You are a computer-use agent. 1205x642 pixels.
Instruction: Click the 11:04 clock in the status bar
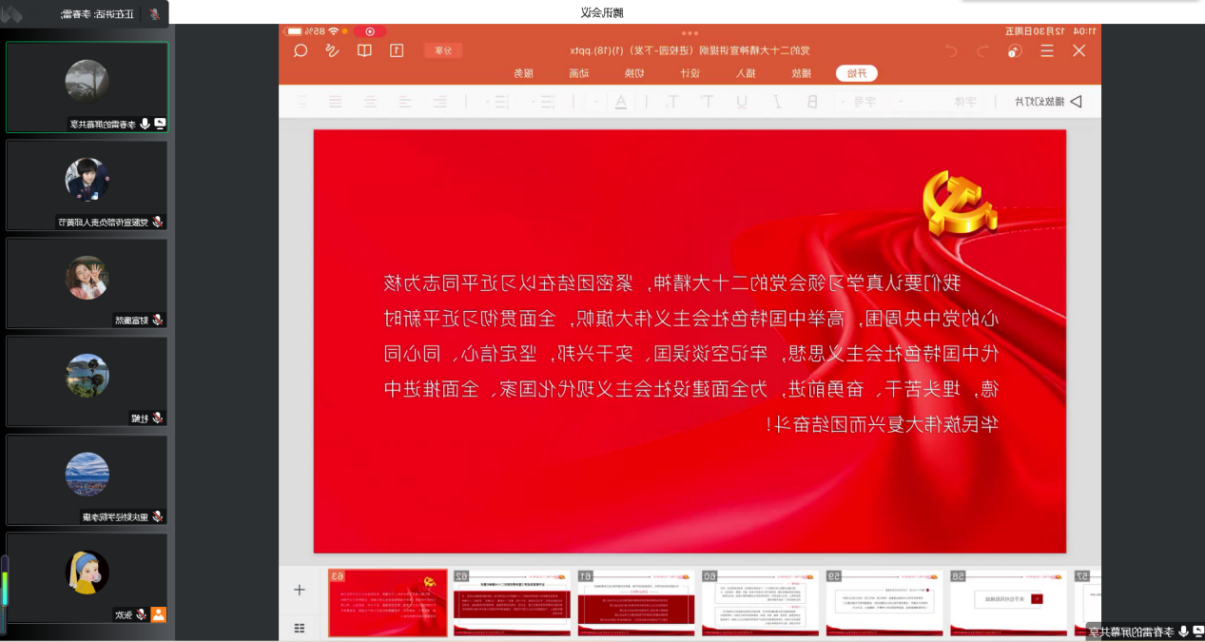pyautogui.click(x=1085, y=31)
